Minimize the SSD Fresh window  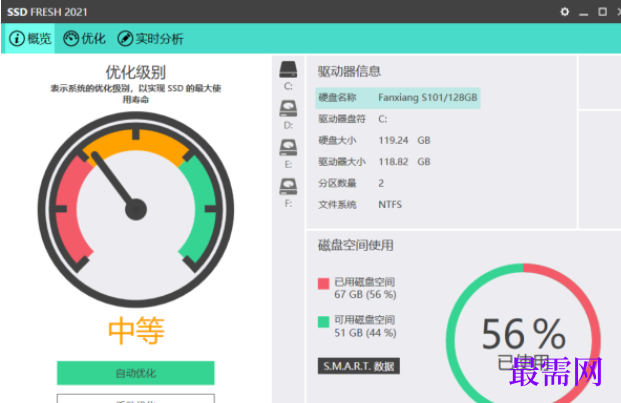click(583, 13)
